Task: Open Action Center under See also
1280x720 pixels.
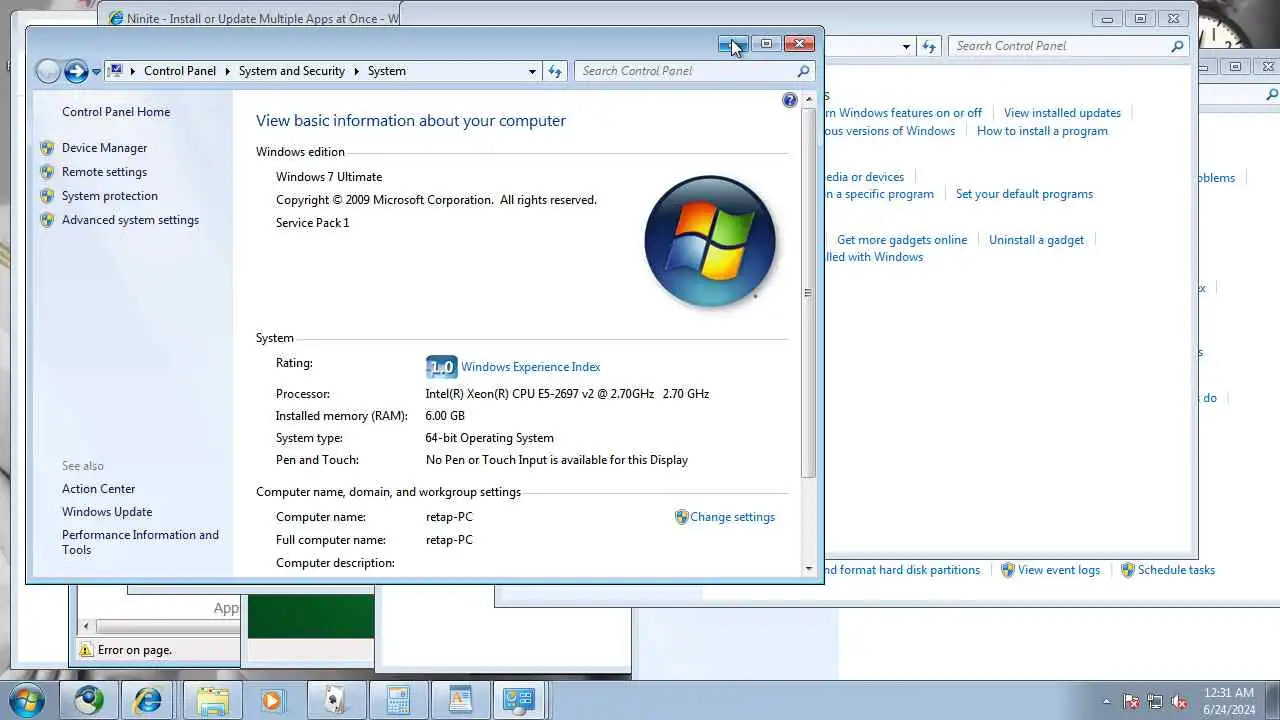Action: pos(98,489)
